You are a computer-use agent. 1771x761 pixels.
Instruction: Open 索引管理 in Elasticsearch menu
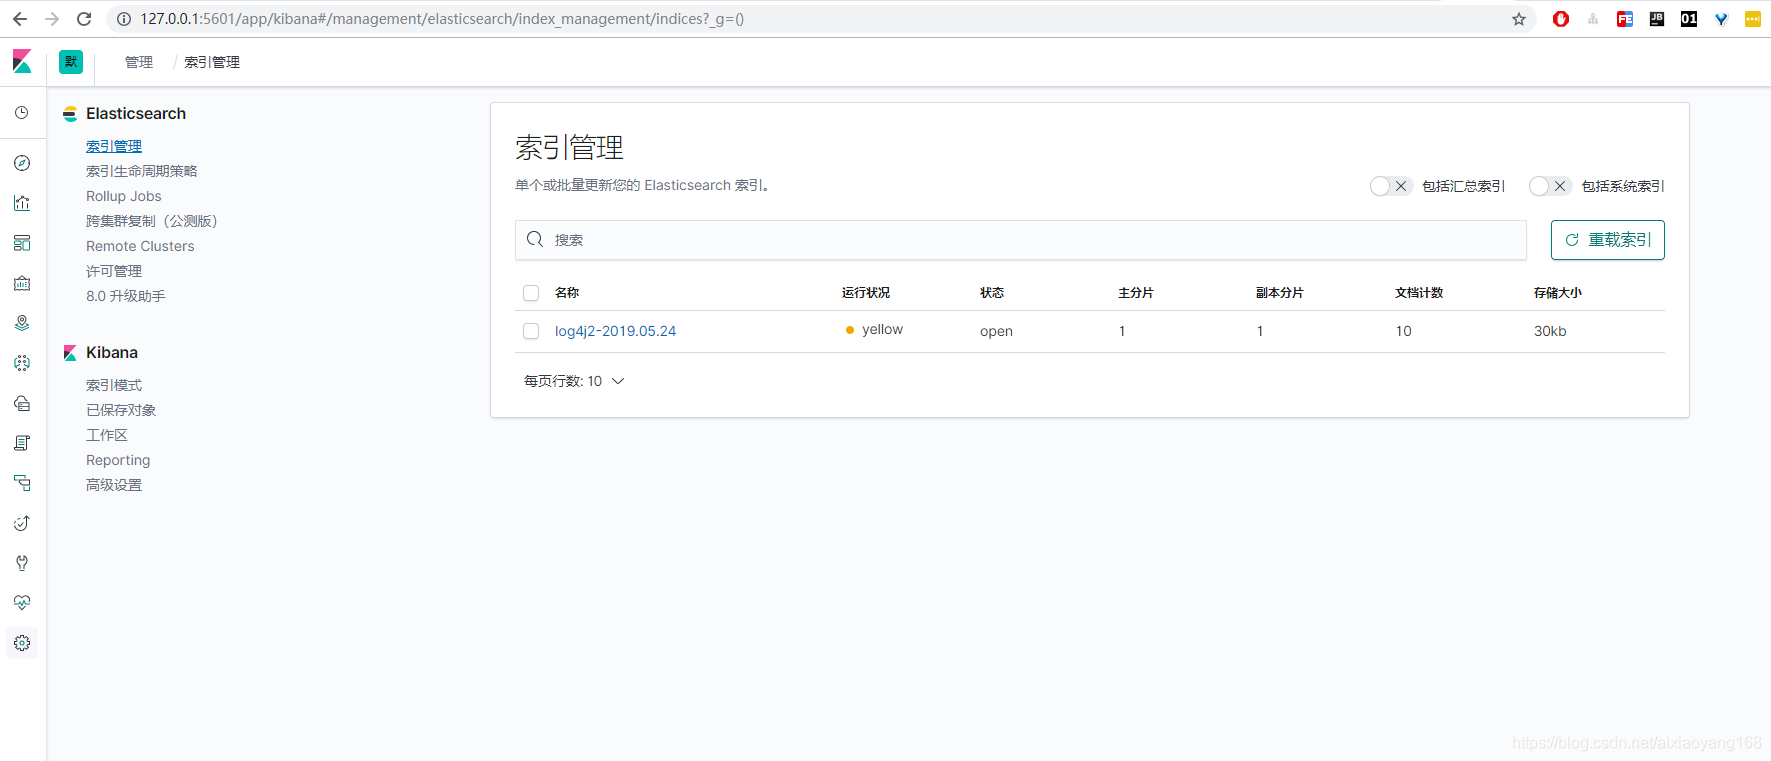coord(114,146)
